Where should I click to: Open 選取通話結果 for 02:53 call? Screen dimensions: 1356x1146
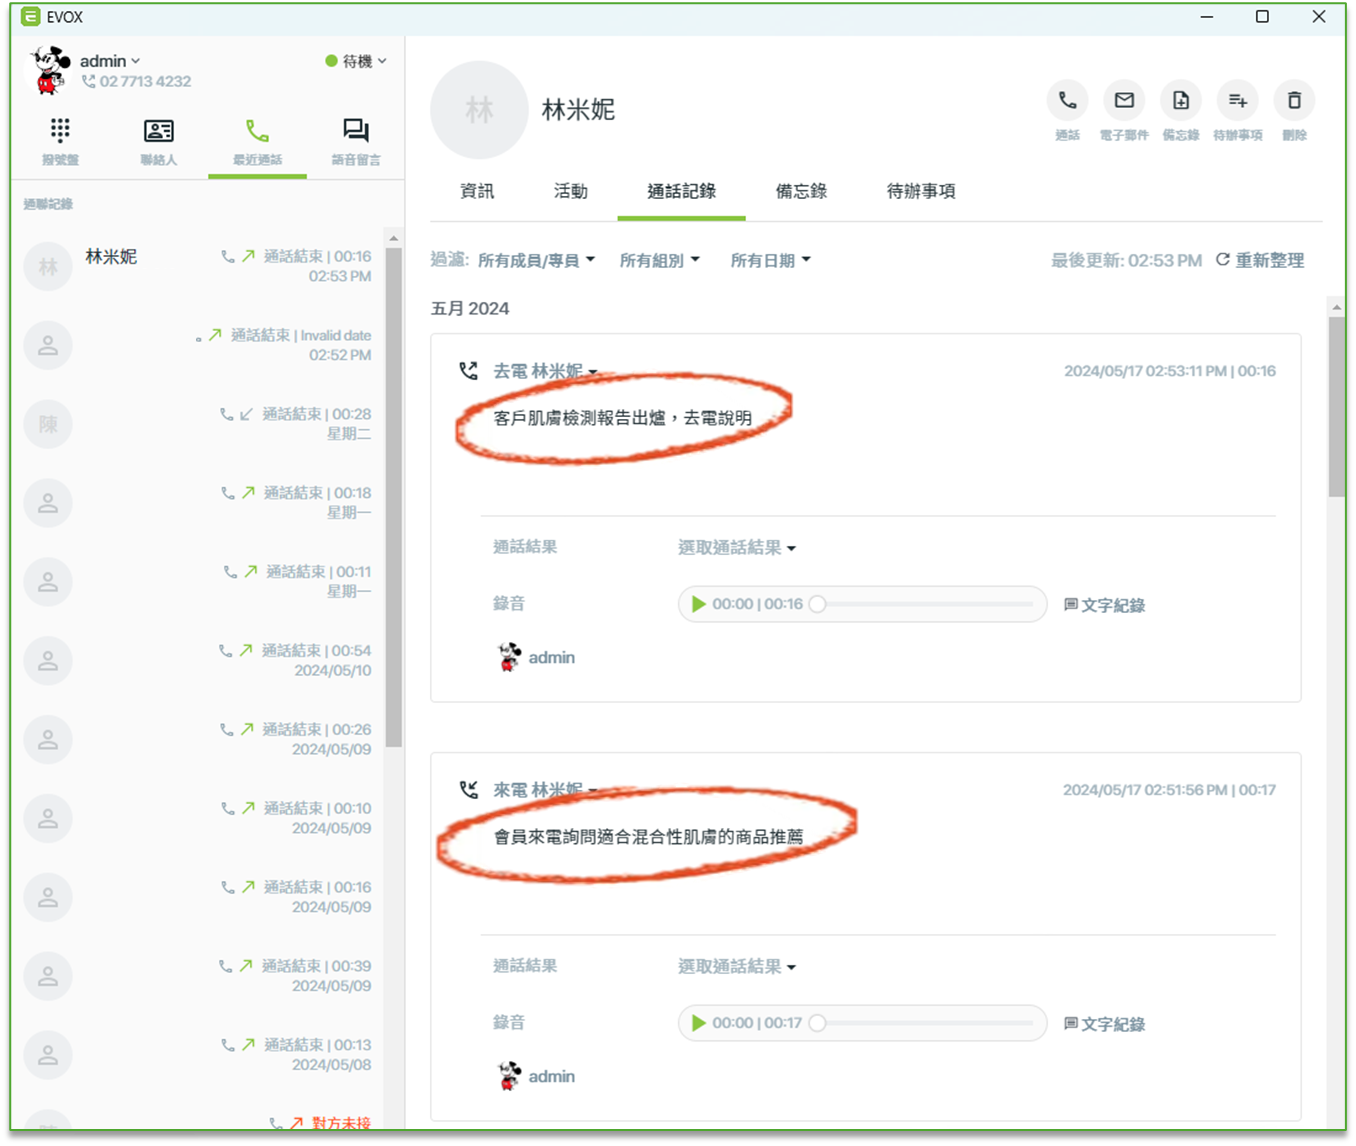click(737, 547)
